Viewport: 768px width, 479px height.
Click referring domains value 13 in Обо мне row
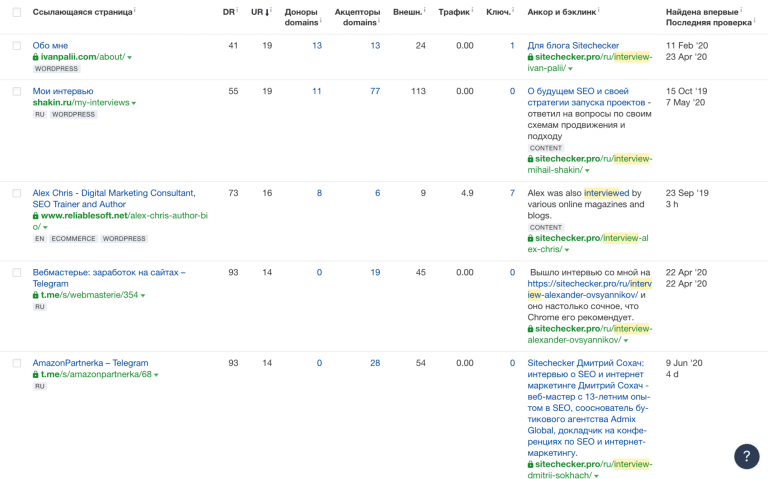click(317, 46)
